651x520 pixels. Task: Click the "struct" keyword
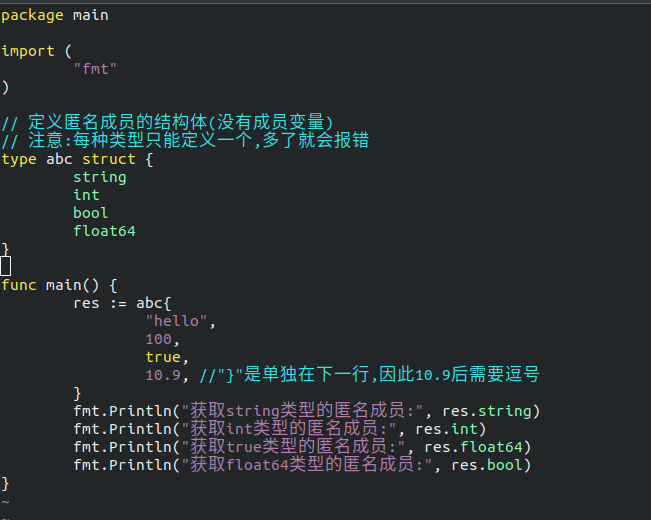click(x=108, y=159)
